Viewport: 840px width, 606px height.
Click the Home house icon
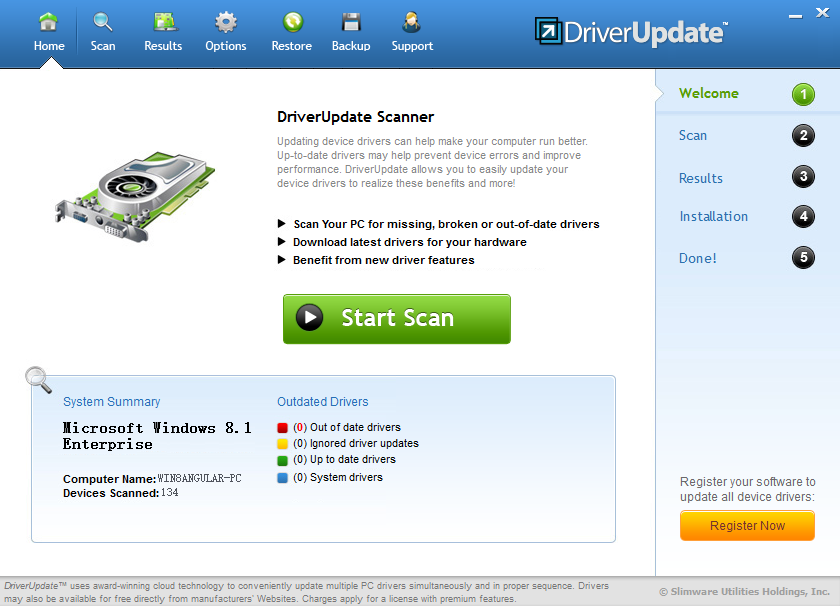tap(48, 22)
